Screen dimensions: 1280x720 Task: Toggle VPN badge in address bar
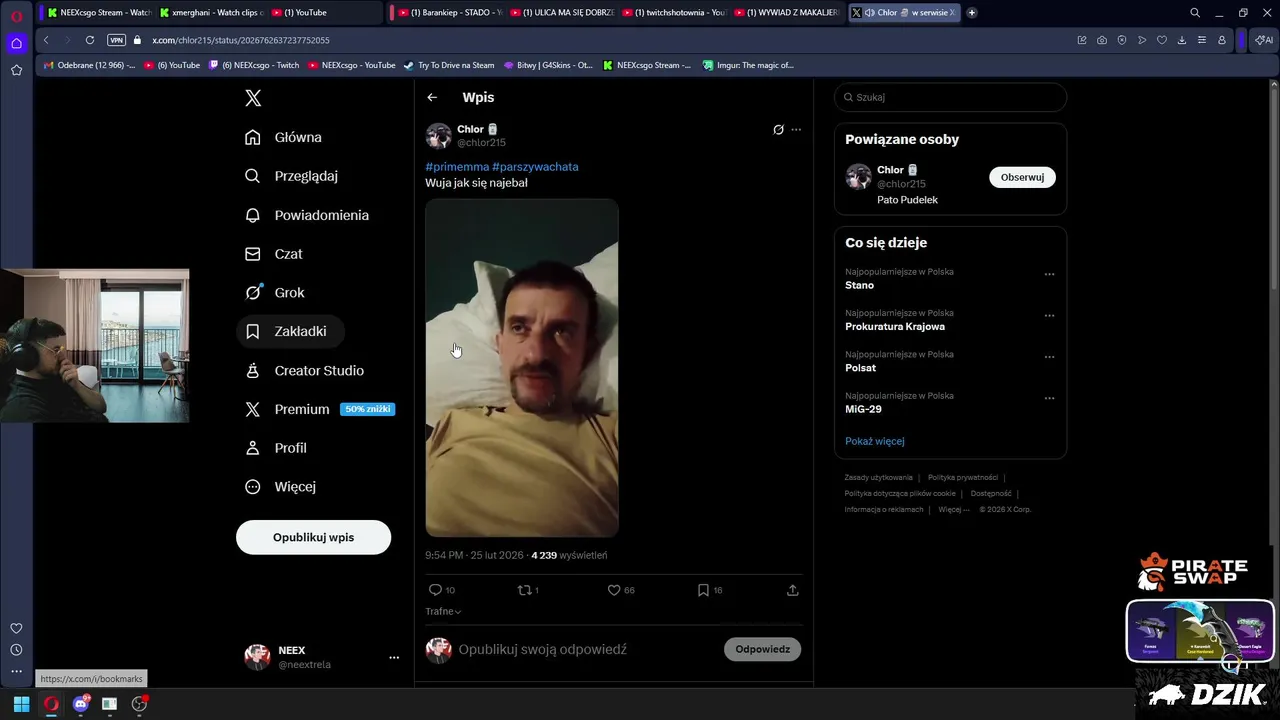[116, 40]
